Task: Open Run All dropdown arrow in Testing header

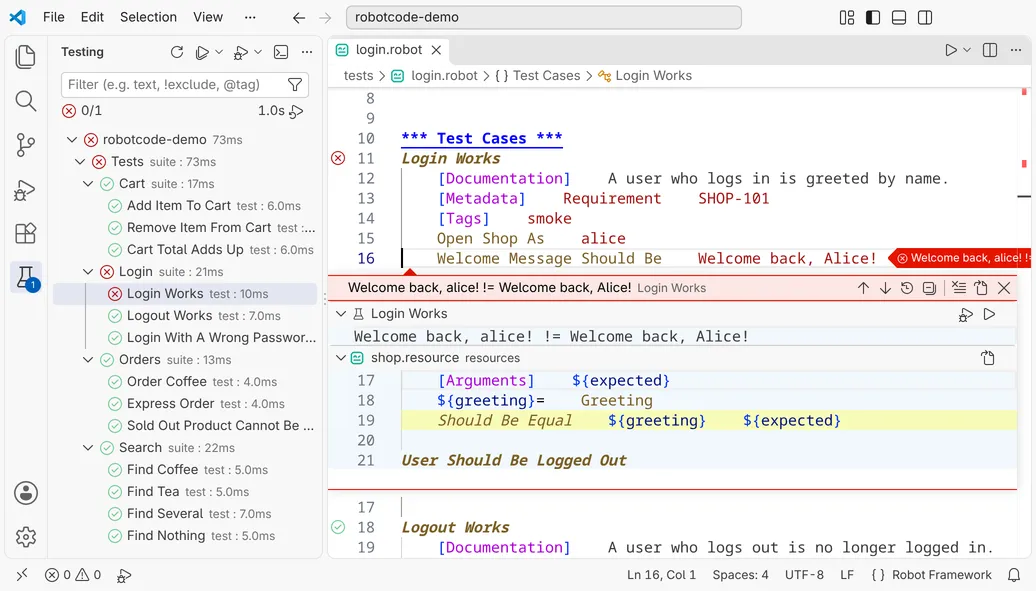Action: click(219, 52)
